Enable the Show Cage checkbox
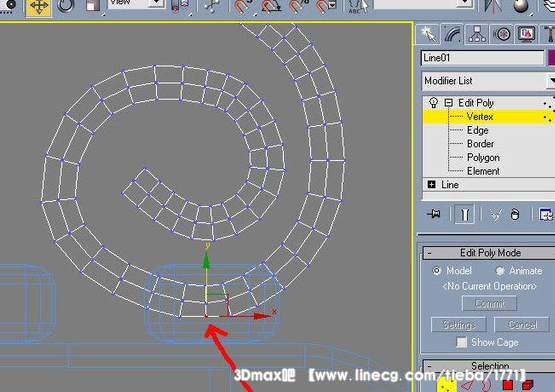Image resolution: width=555 pixels, height=392 pixels. pyautogui.click(x=461, y=342)
